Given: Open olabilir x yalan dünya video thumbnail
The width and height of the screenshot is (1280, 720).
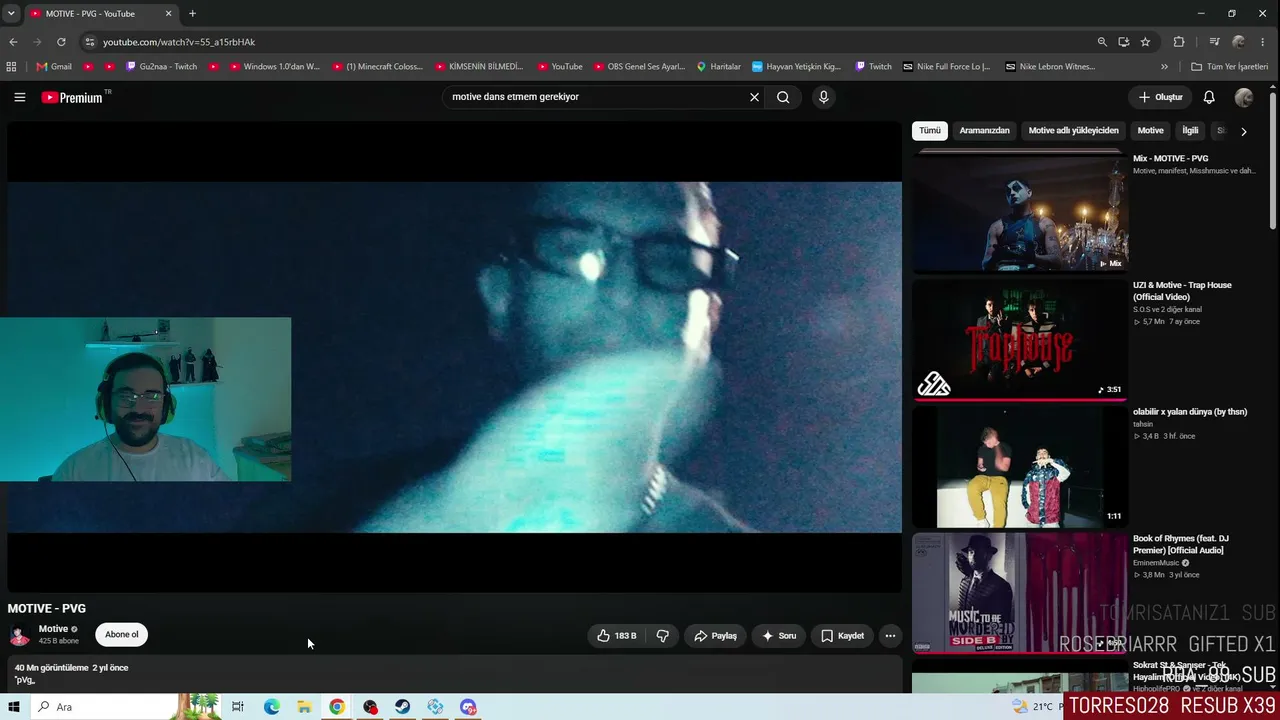Looking at the screenshot, I should click(x=1020, y=466).
